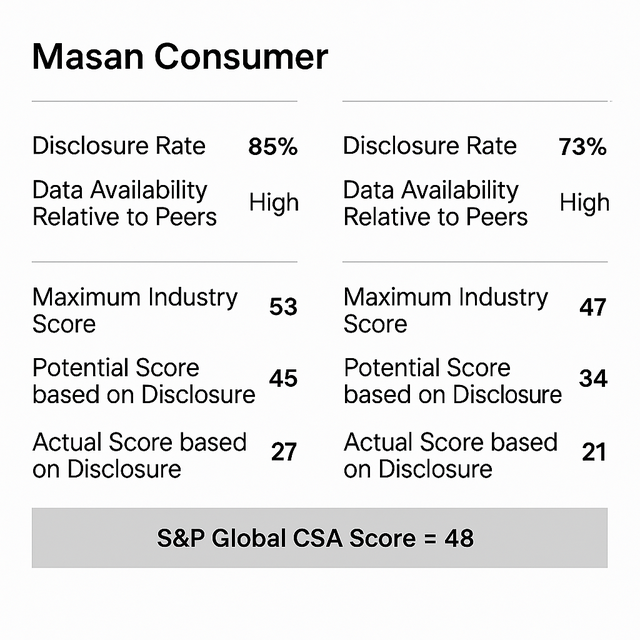Select Potential Score based on Disclosure beside 45
This screenshot has width=640, height=640.
click(144, 381)
